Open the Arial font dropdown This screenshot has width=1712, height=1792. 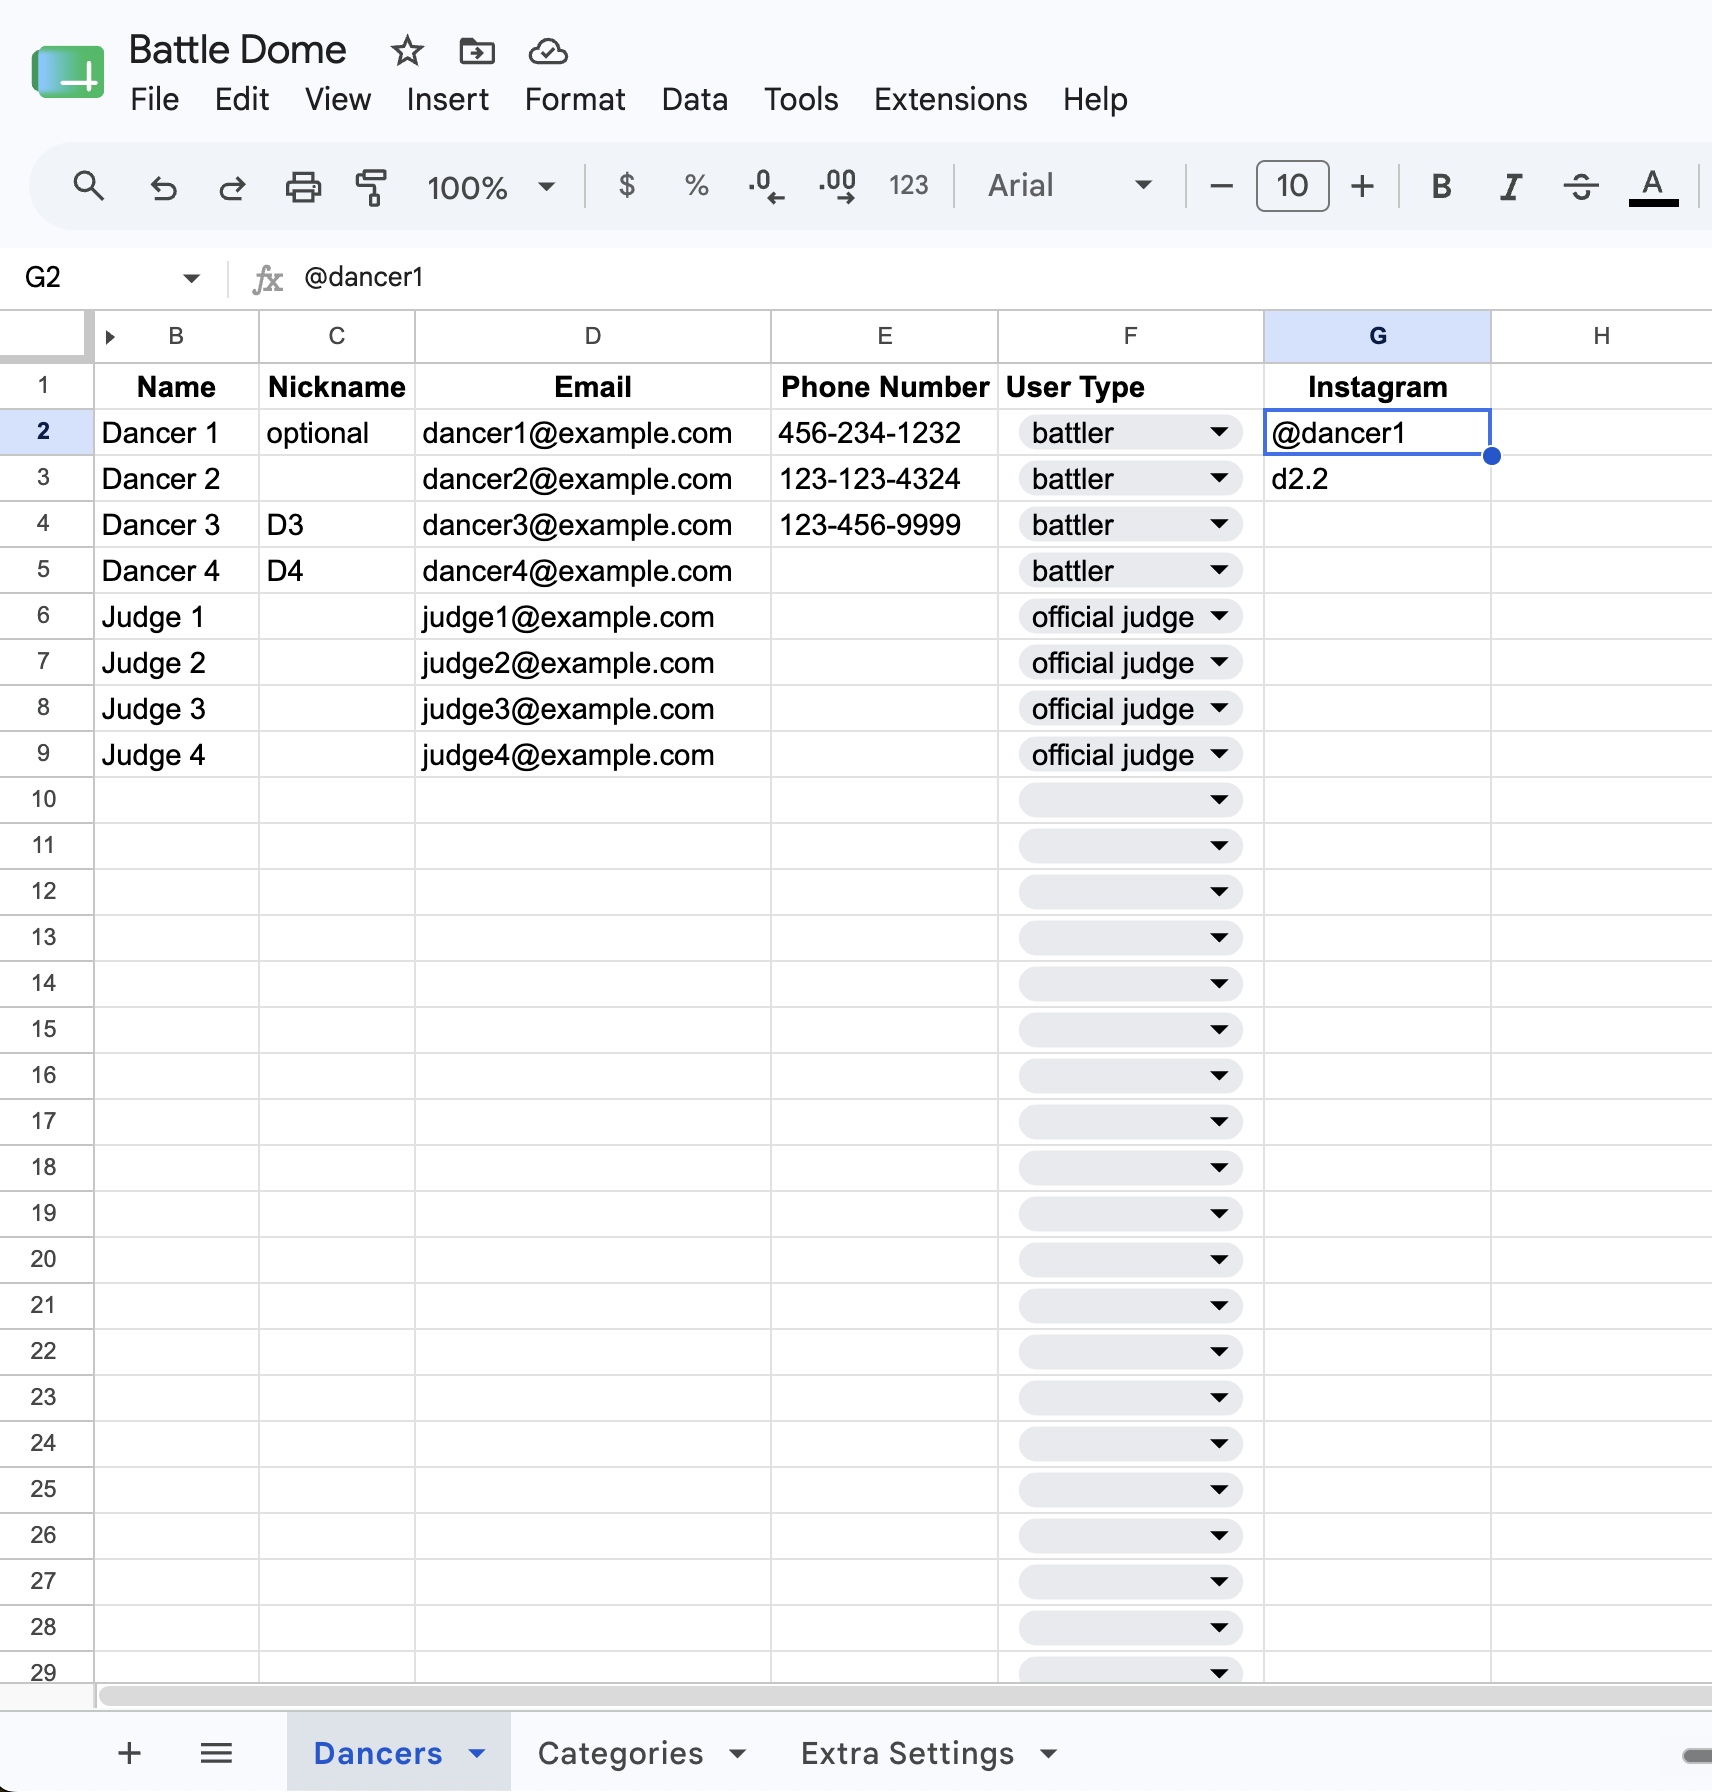point(1069,186)
